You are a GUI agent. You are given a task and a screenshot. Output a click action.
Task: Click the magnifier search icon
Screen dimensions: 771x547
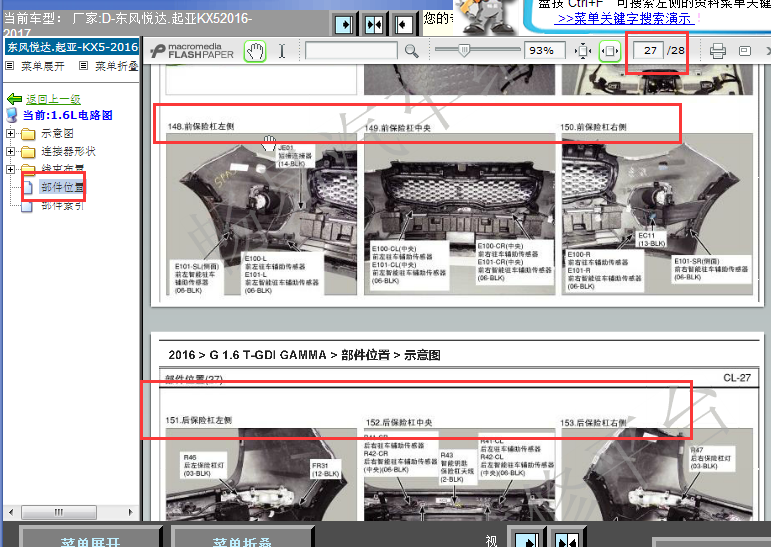pos(412,51)
